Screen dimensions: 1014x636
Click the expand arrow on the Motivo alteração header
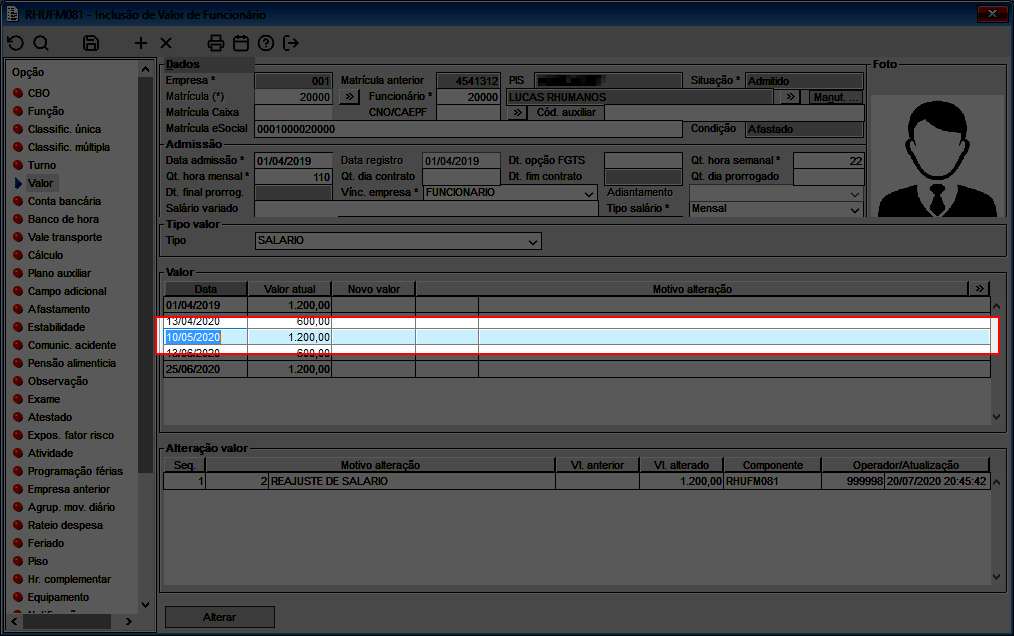click(x=979, y=289)
